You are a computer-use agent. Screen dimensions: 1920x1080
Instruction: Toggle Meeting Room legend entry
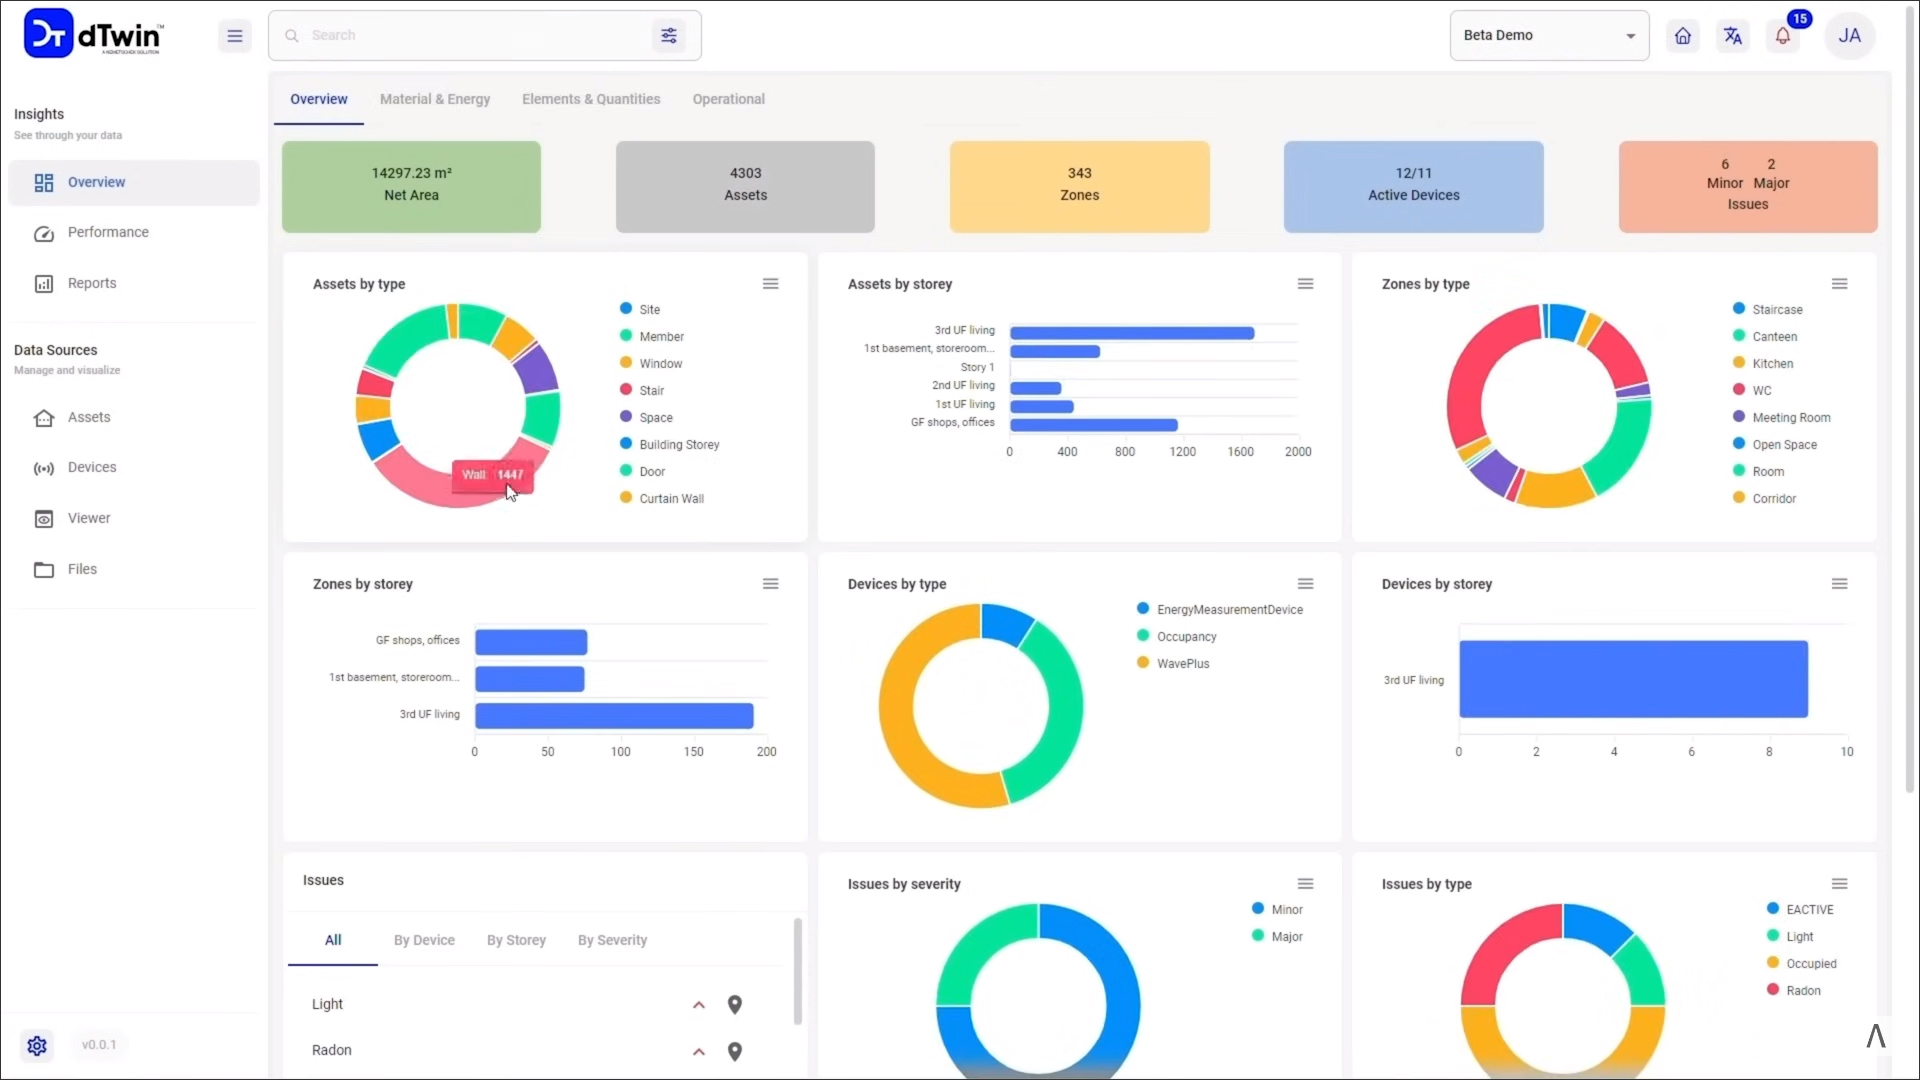click(1781, 418)
